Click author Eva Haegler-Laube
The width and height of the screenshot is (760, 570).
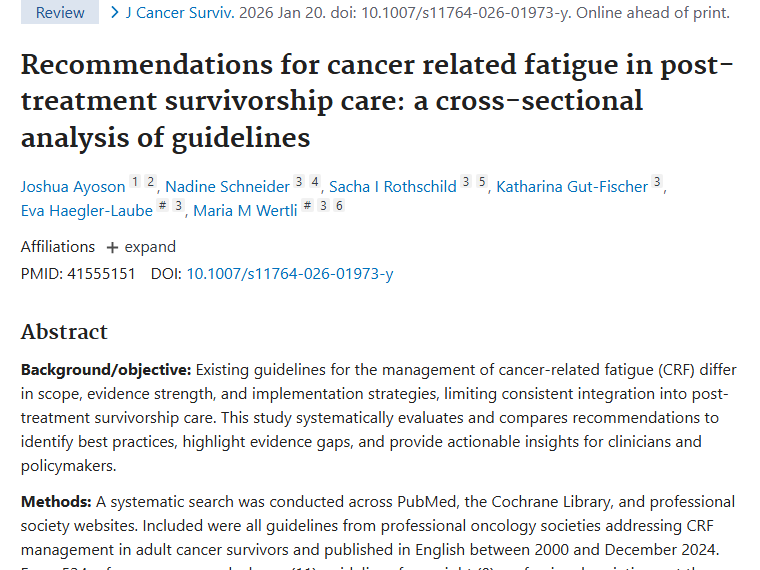[x=87, y=210]
